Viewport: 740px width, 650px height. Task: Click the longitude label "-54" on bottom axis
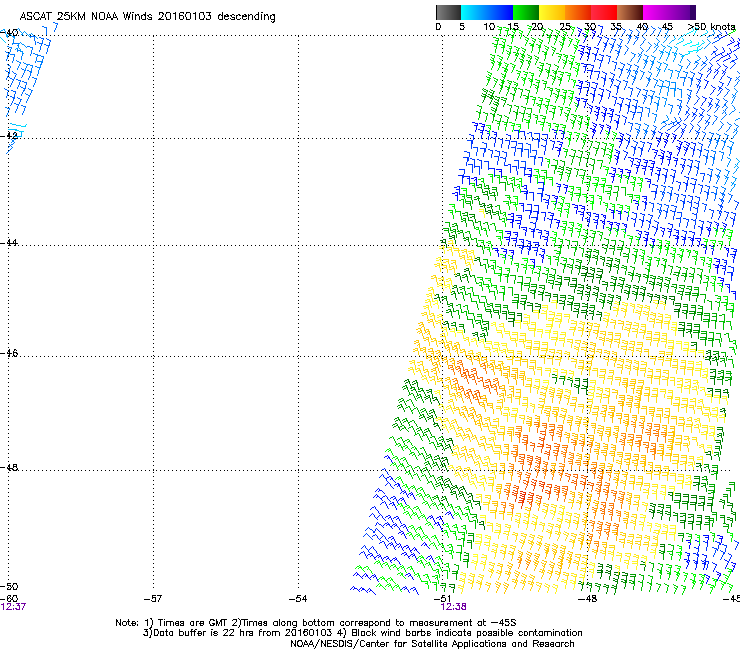pyautogui.click(x=298, y=599)
